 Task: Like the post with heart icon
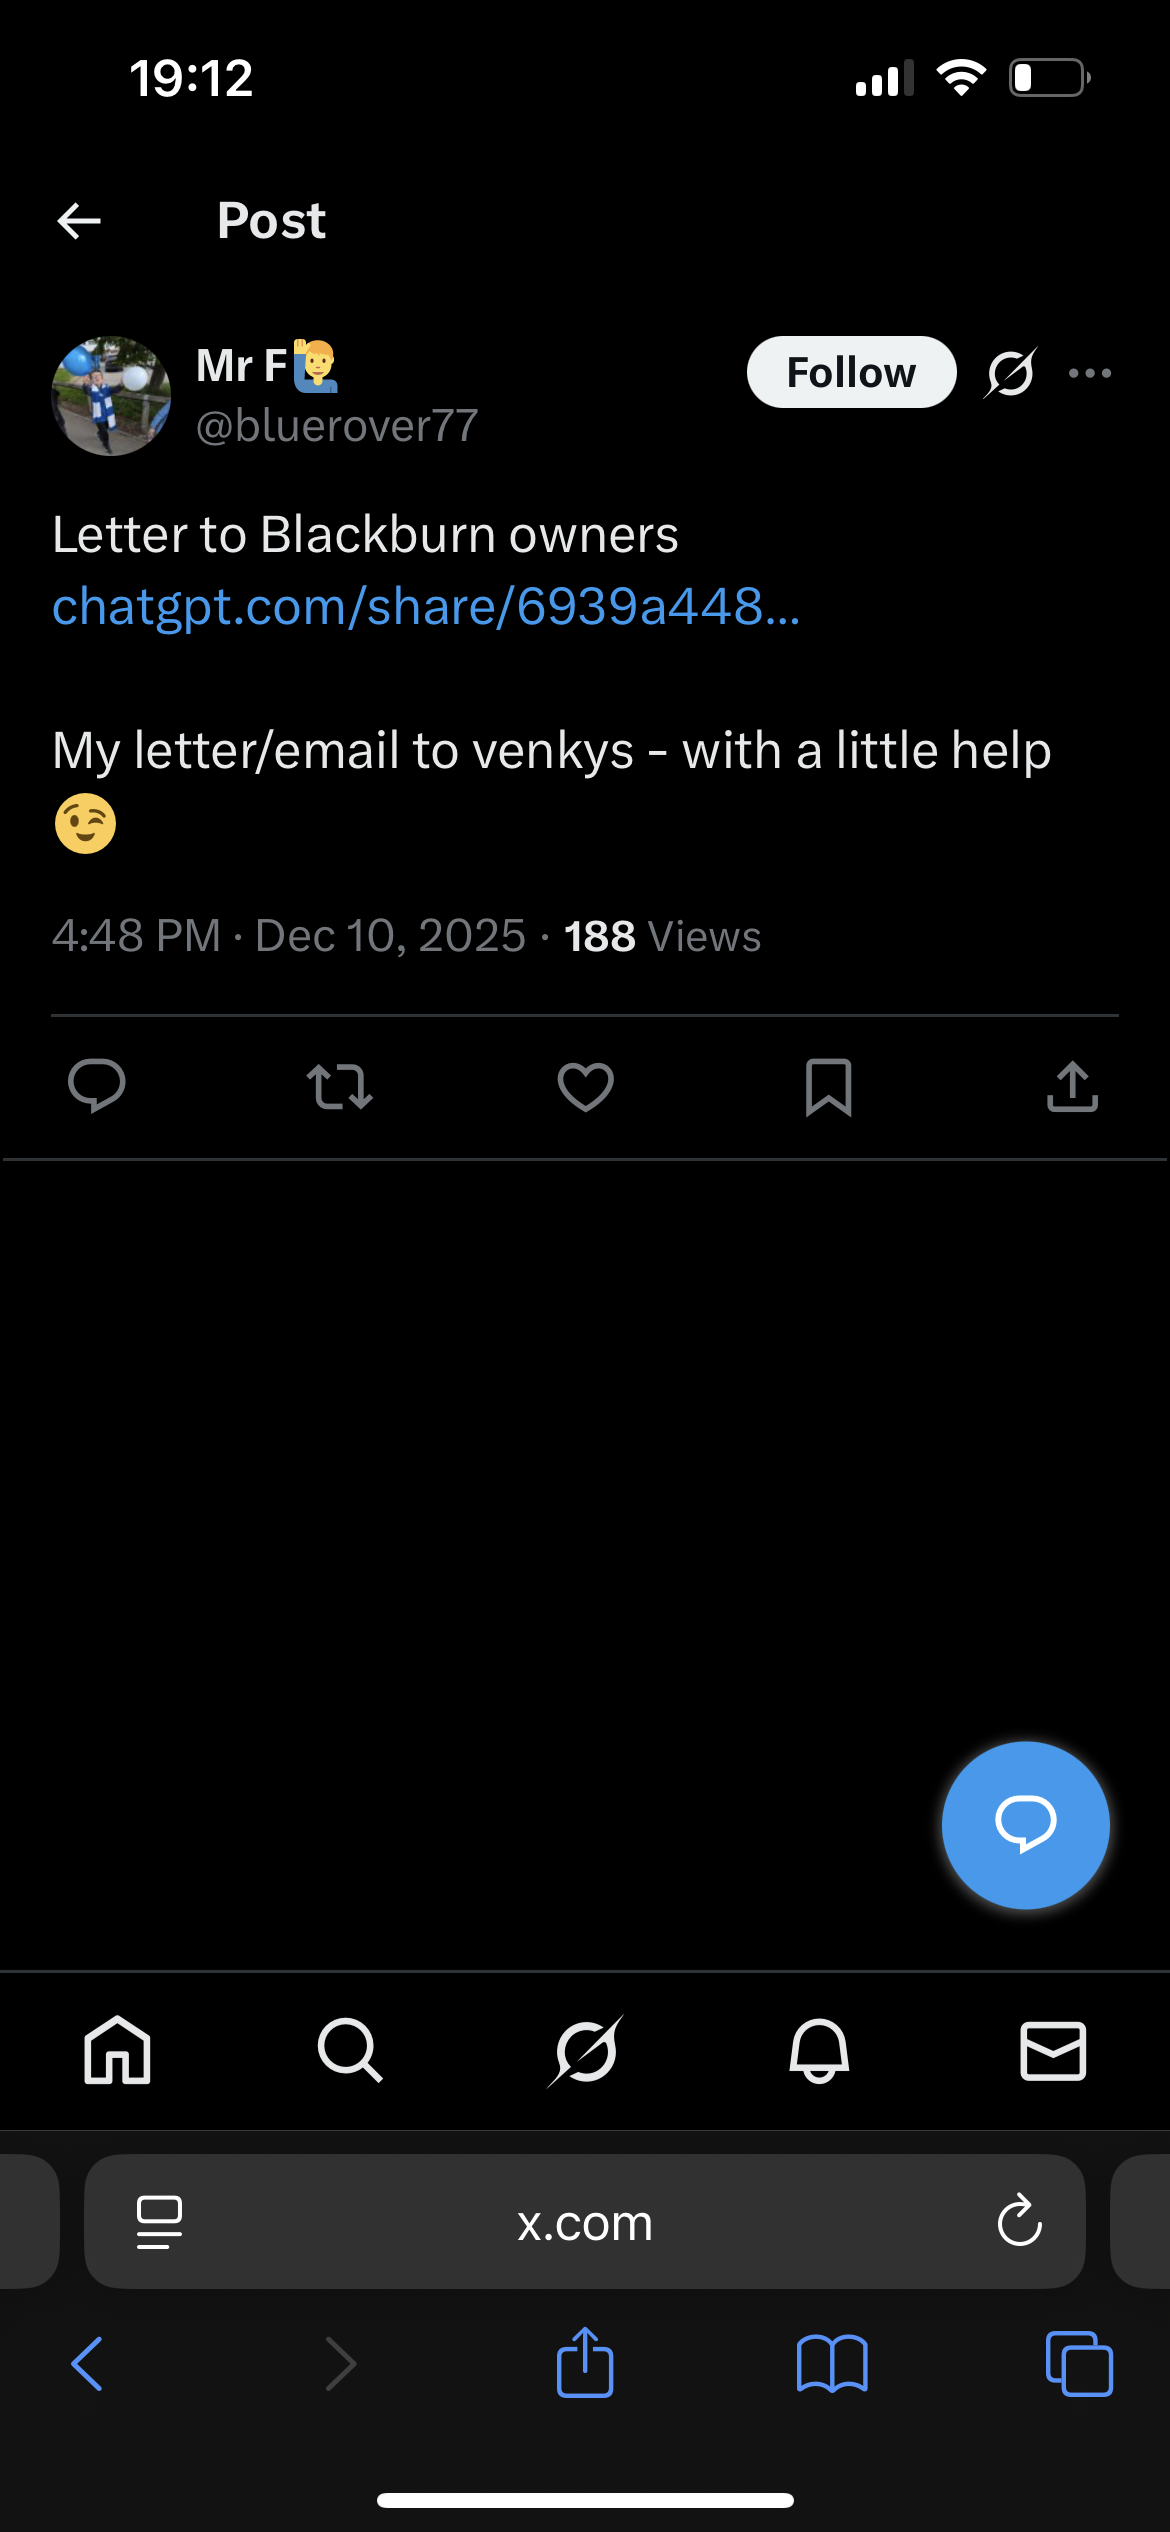tap(585, 1087)
